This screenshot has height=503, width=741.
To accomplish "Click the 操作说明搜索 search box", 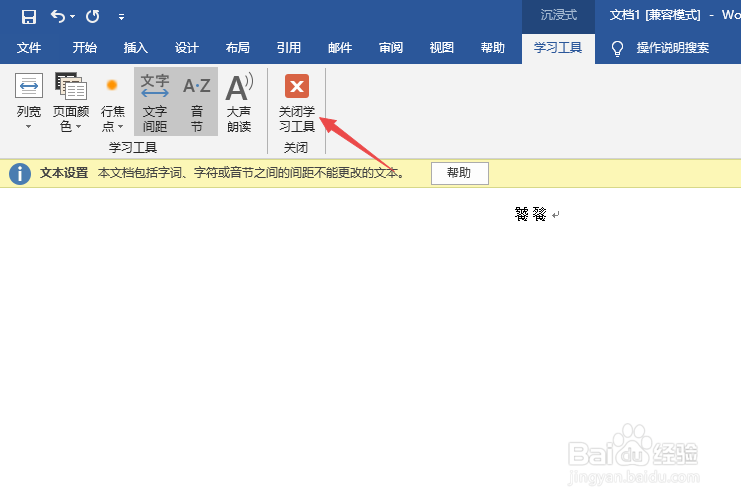I will [673, 48].
